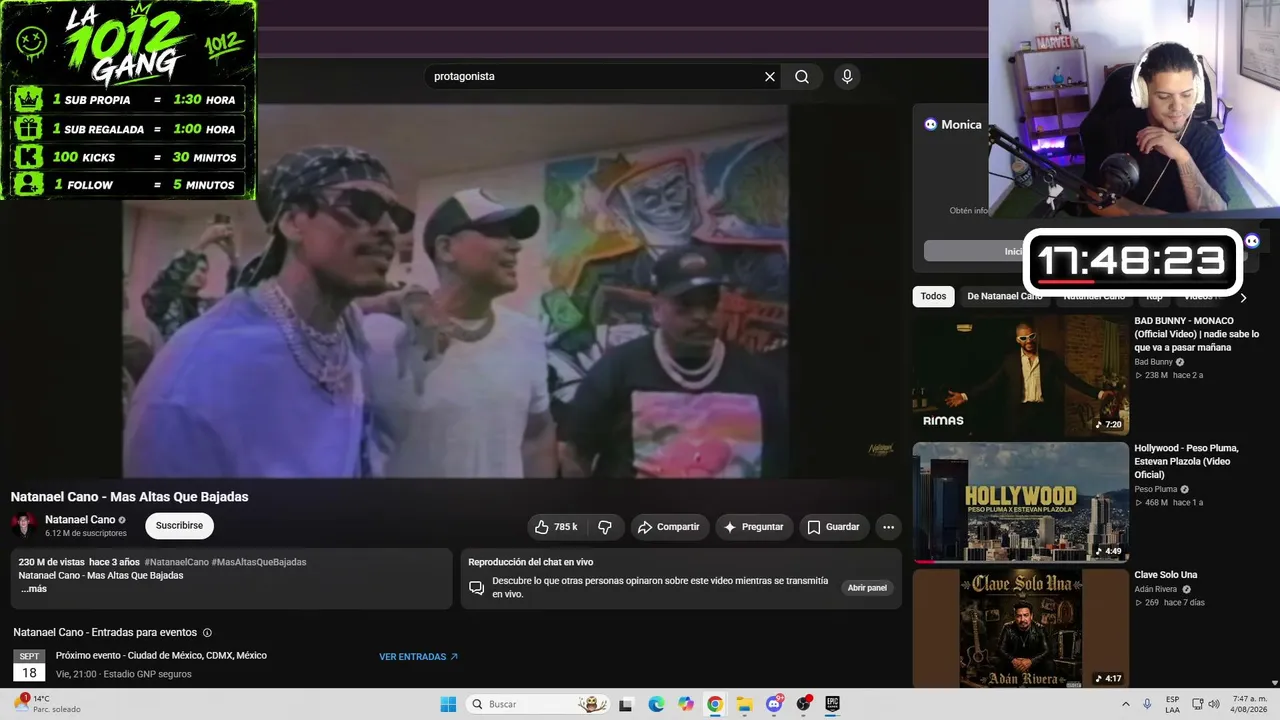
Task: Open the Clave Solo Una video thumbnail
Action: 1020,629
